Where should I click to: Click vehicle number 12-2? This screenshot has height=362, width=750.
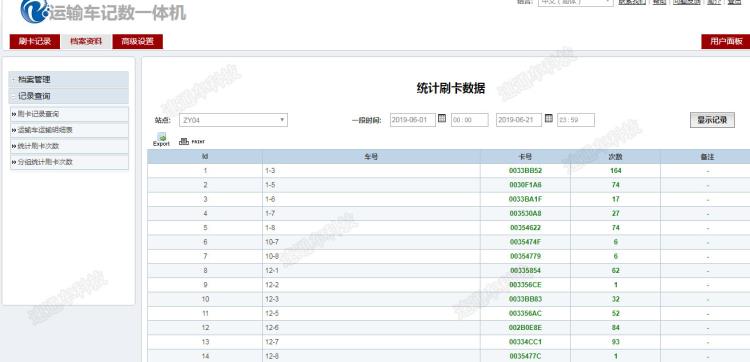[272, 285]
